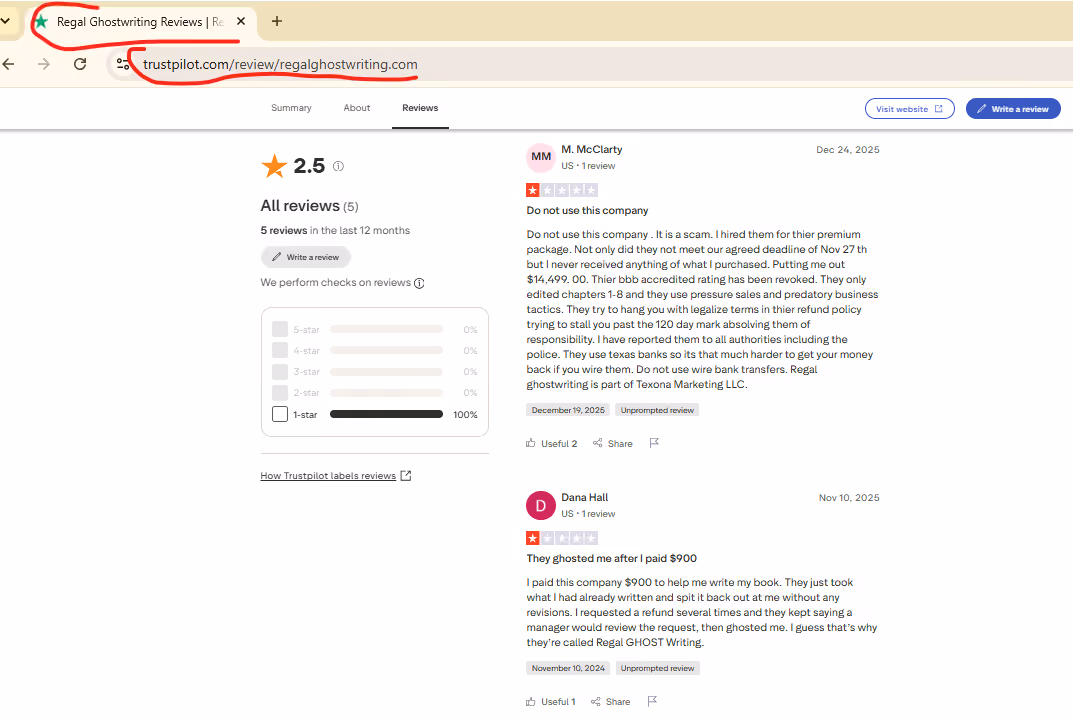Click Unprompted review label on McClarty's review

click(657, 410)
